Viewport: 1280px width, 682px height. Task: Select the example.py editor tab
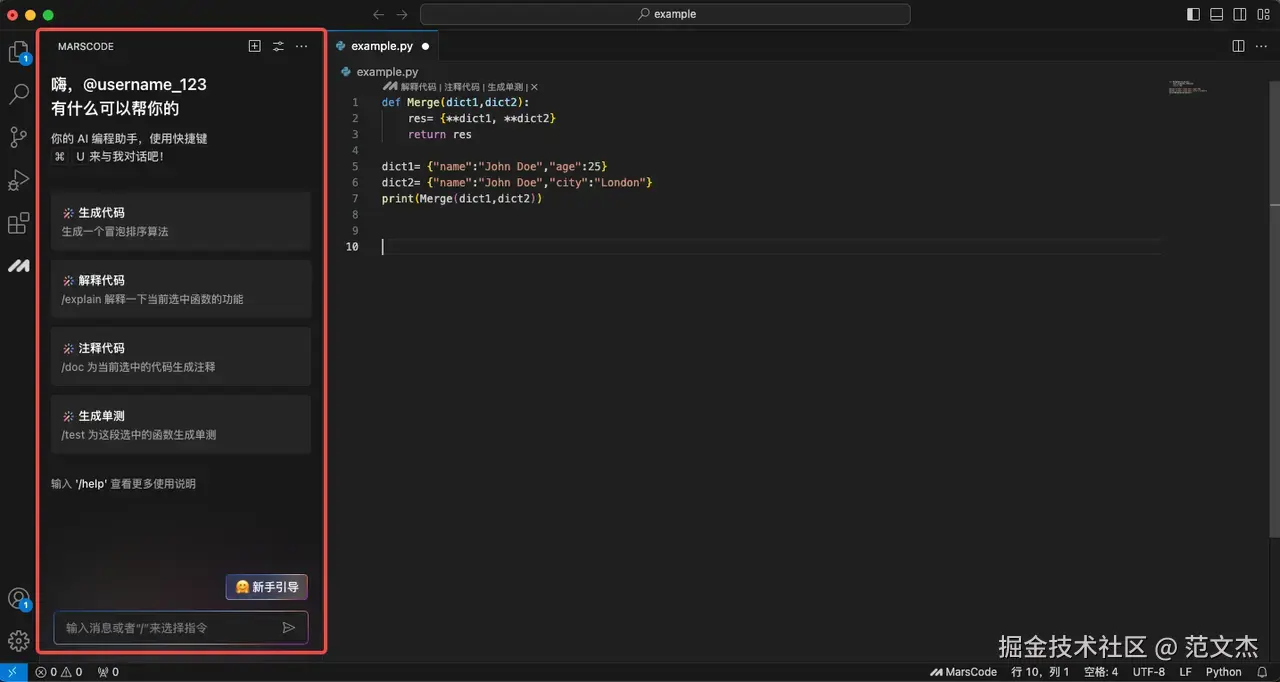[384, 46]
